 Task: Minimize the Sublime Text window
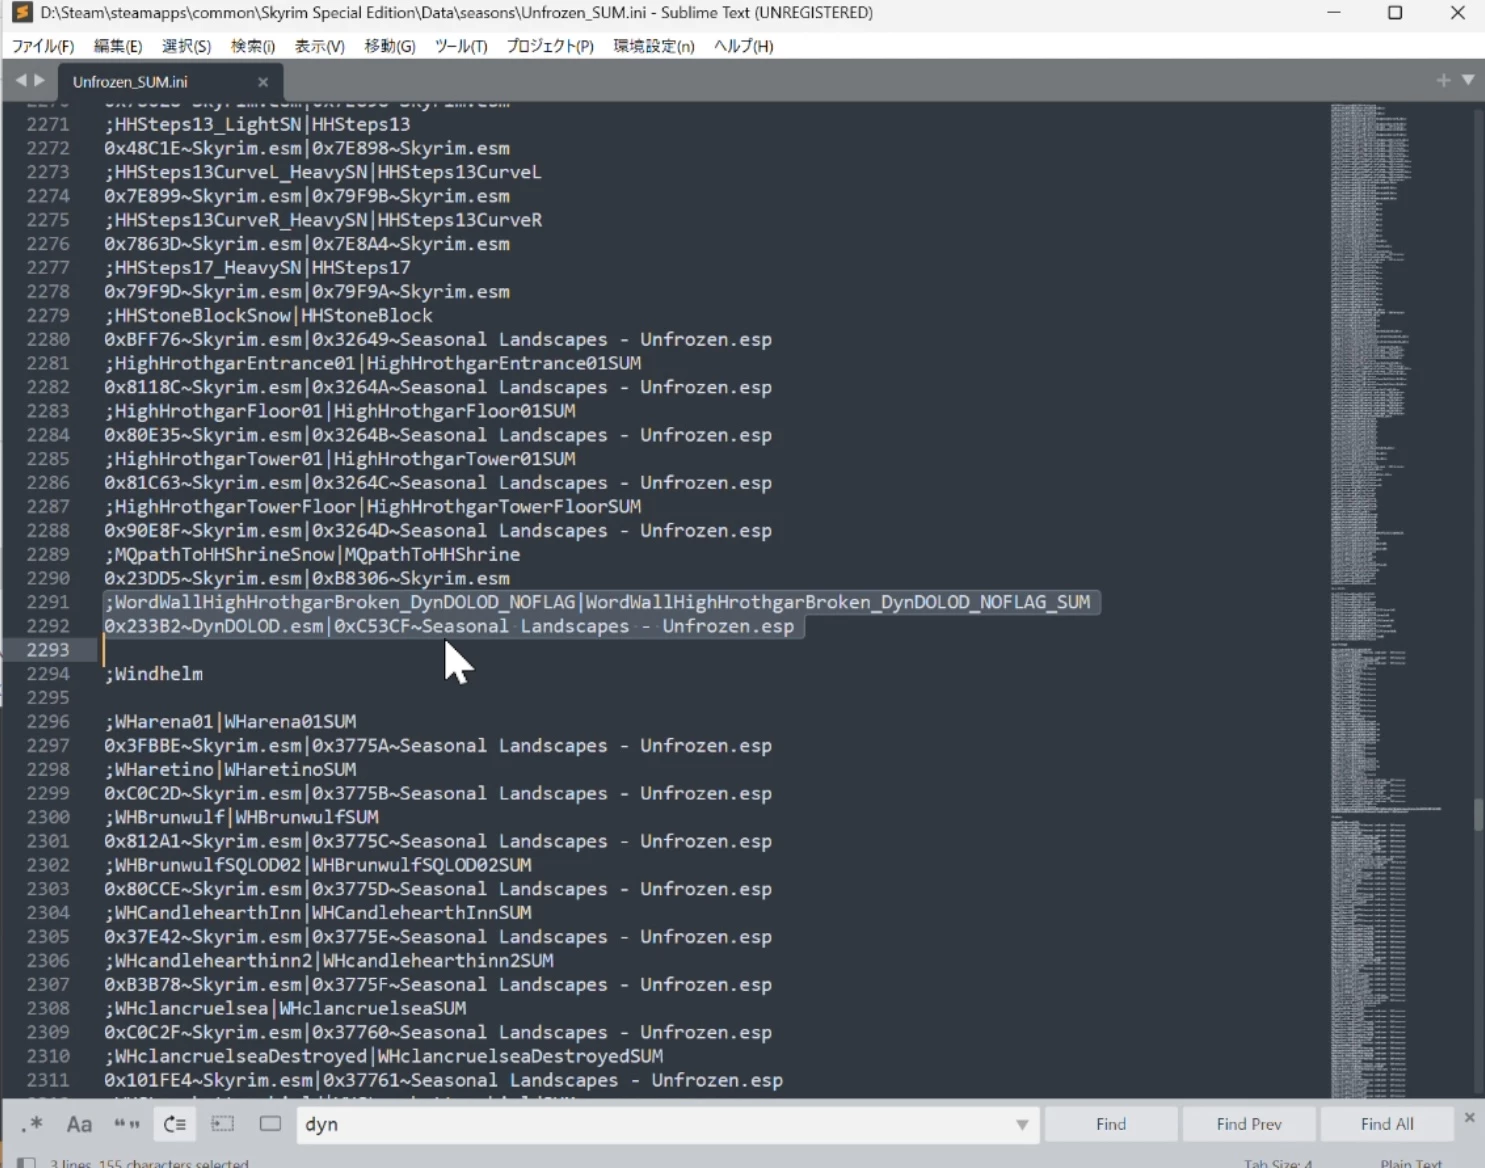coord(1333,13)
